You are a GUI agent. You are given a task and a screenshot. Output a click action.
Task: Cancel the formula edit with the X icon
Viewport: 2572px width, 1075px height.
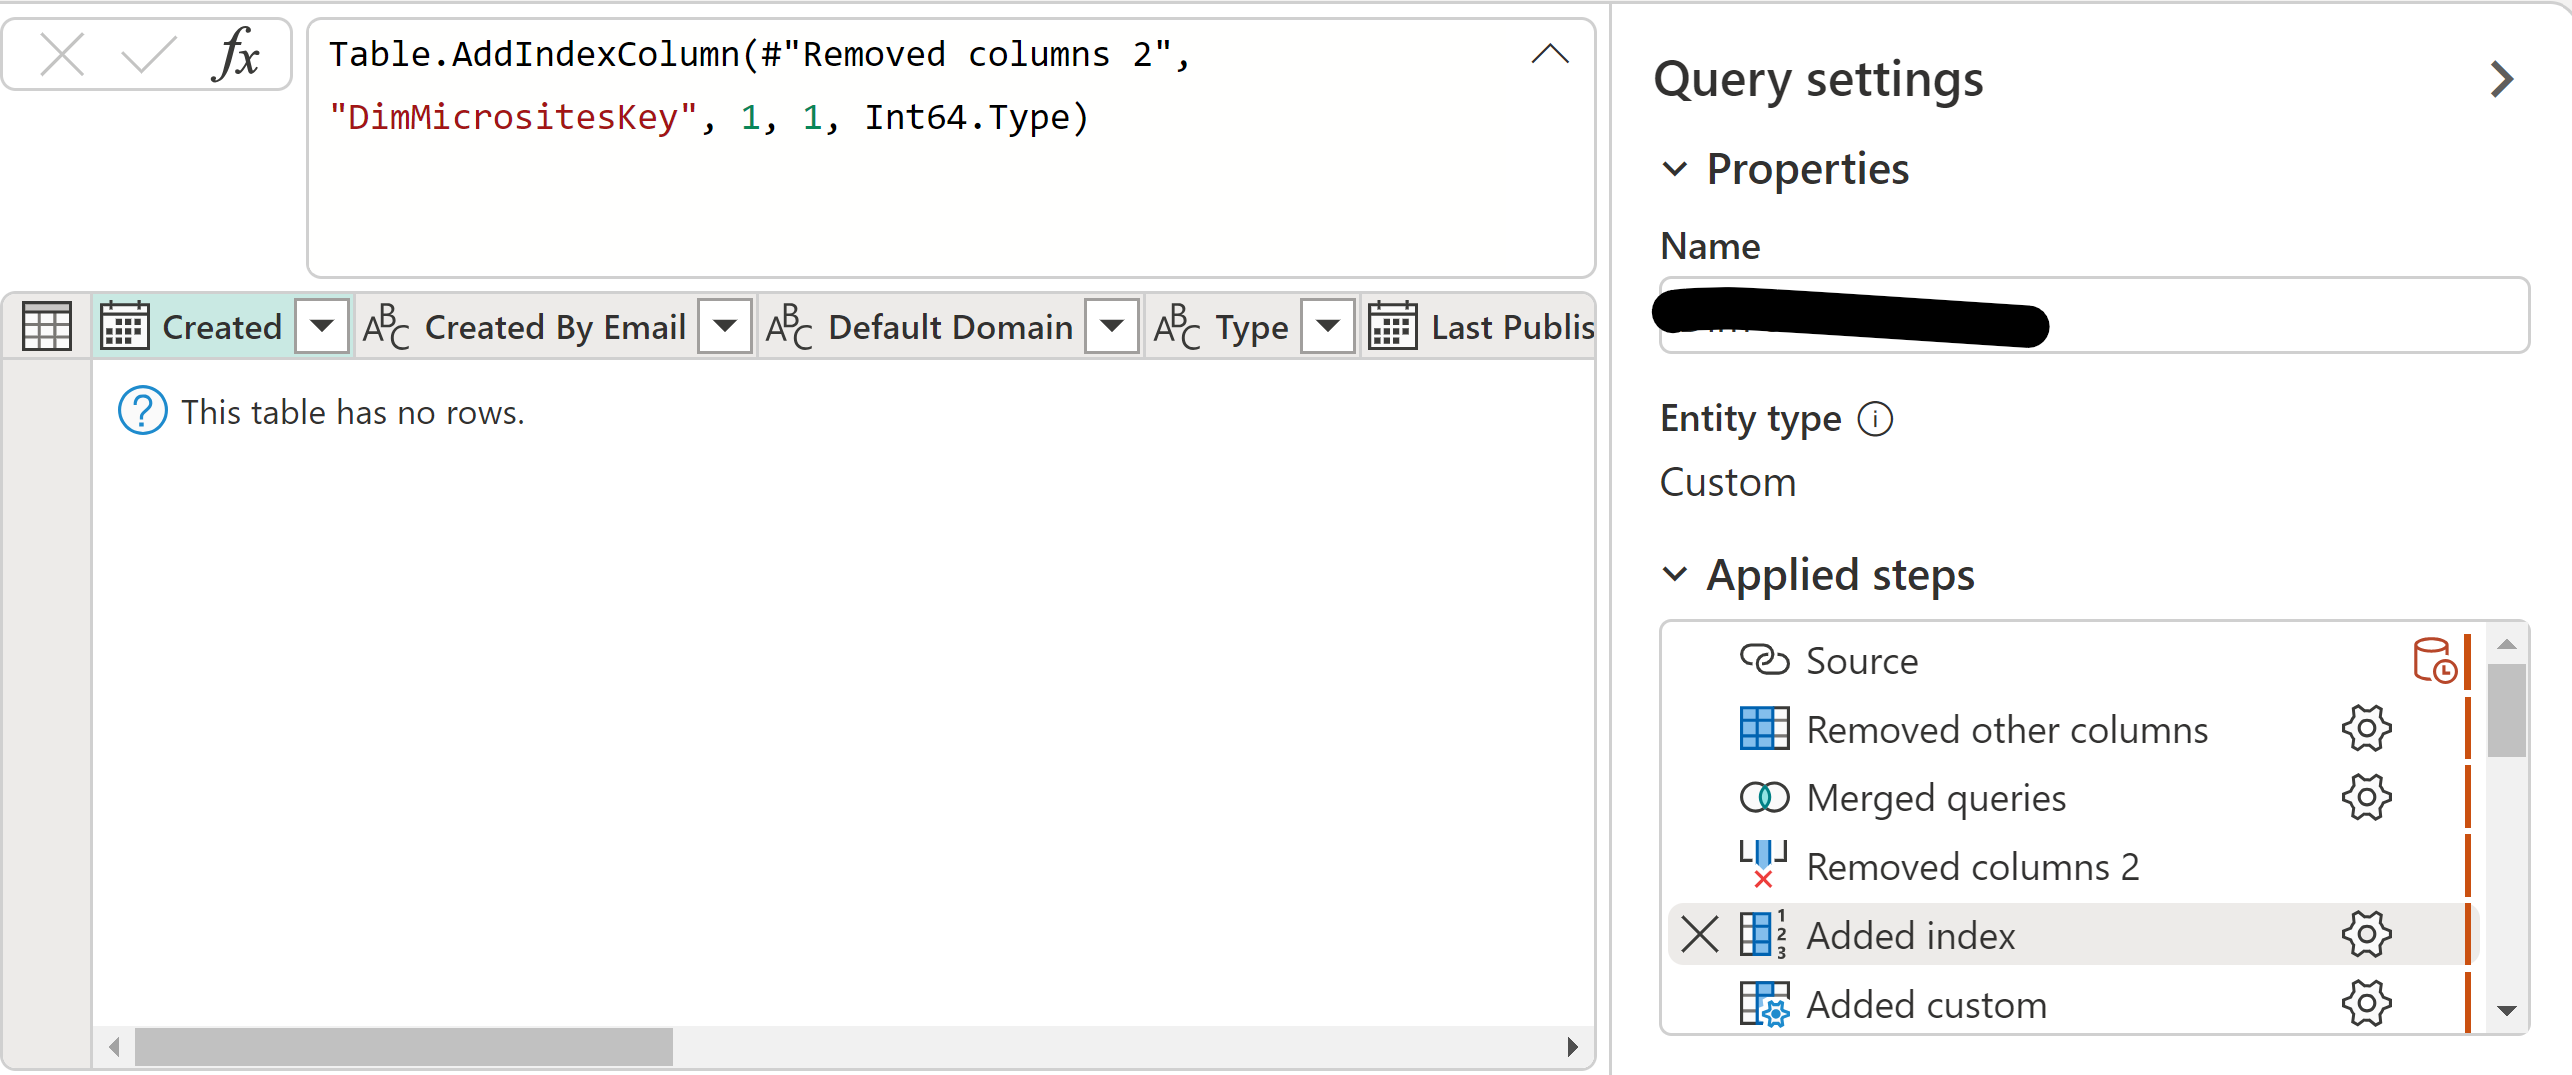point(62,54)
